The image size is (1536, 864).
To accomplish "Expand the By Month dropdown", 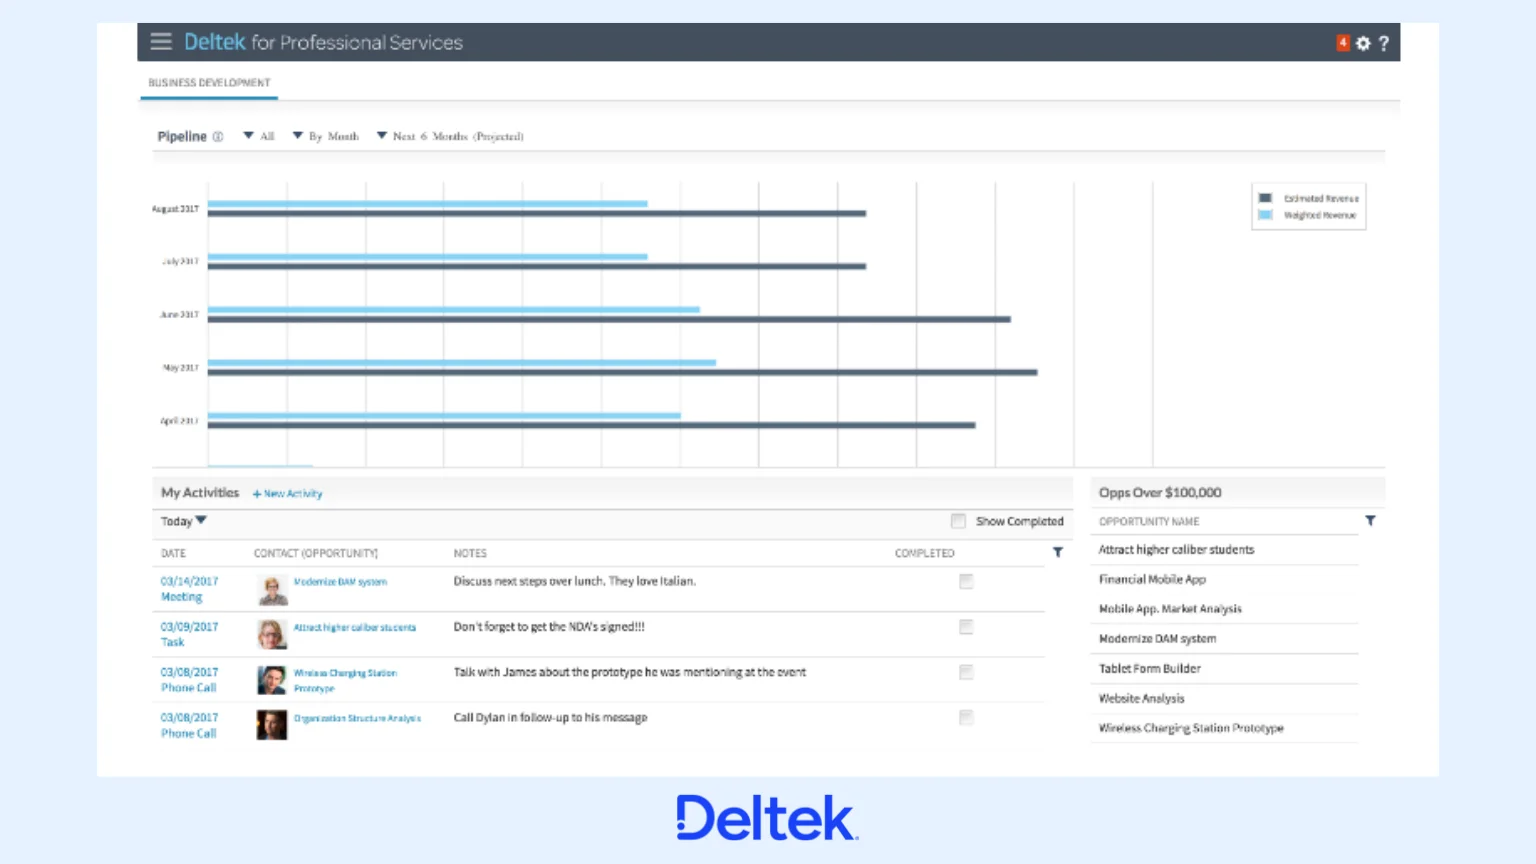I will (x=326, y=136).
